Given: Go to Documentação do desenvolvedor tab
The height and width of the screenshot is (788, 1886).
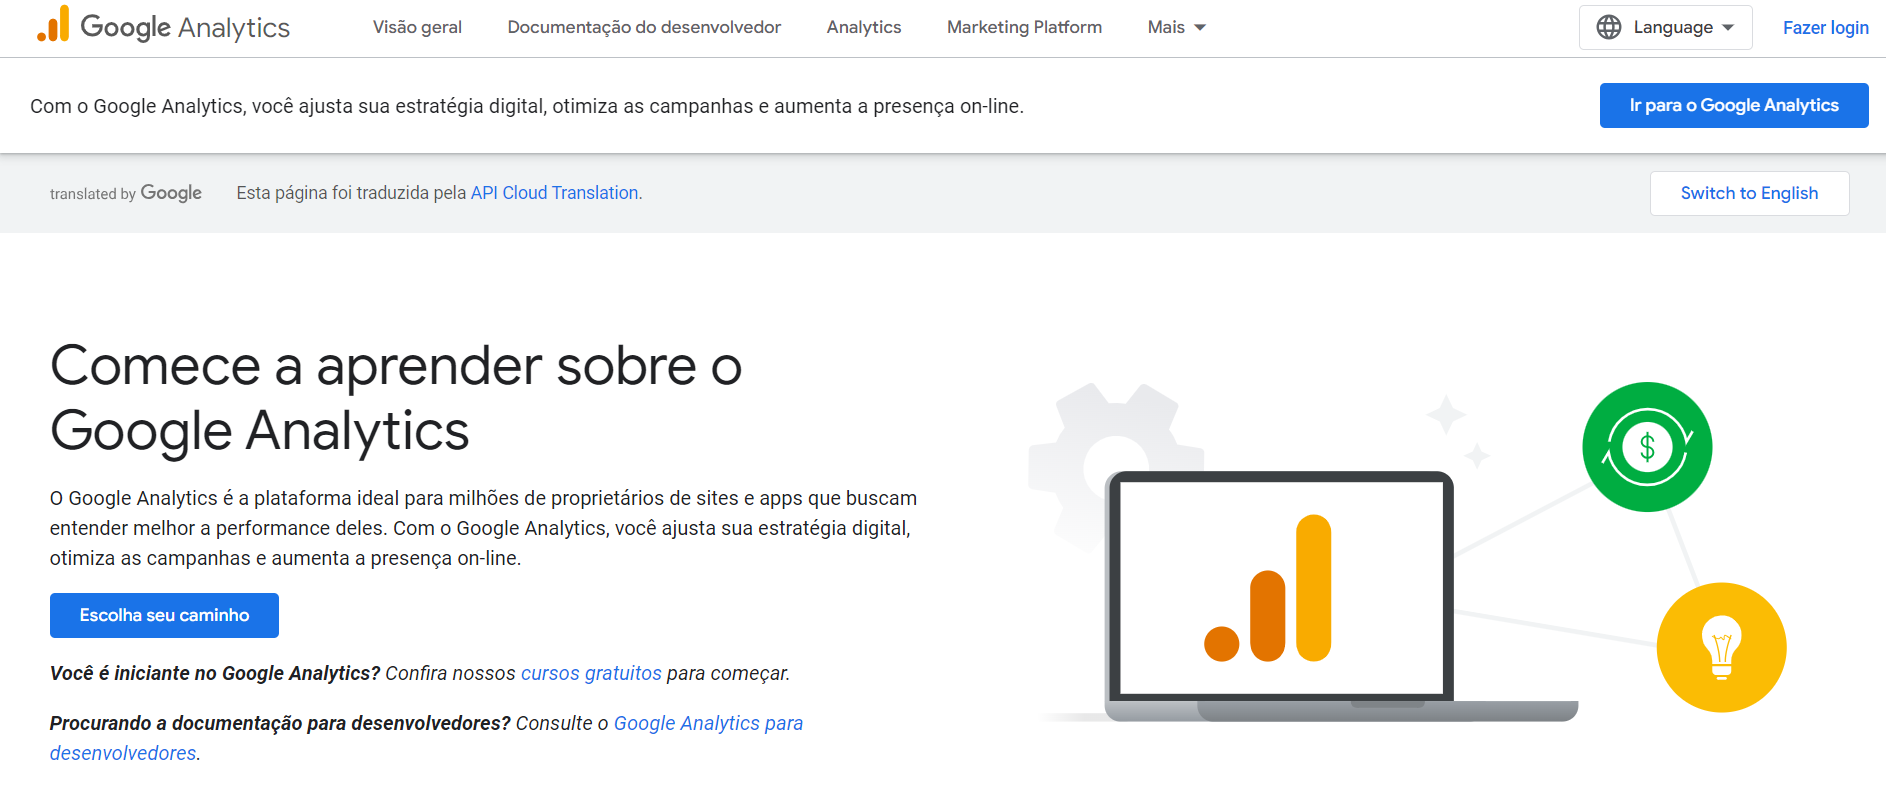Looking at the screenshot, I should (x=644, y=27).
